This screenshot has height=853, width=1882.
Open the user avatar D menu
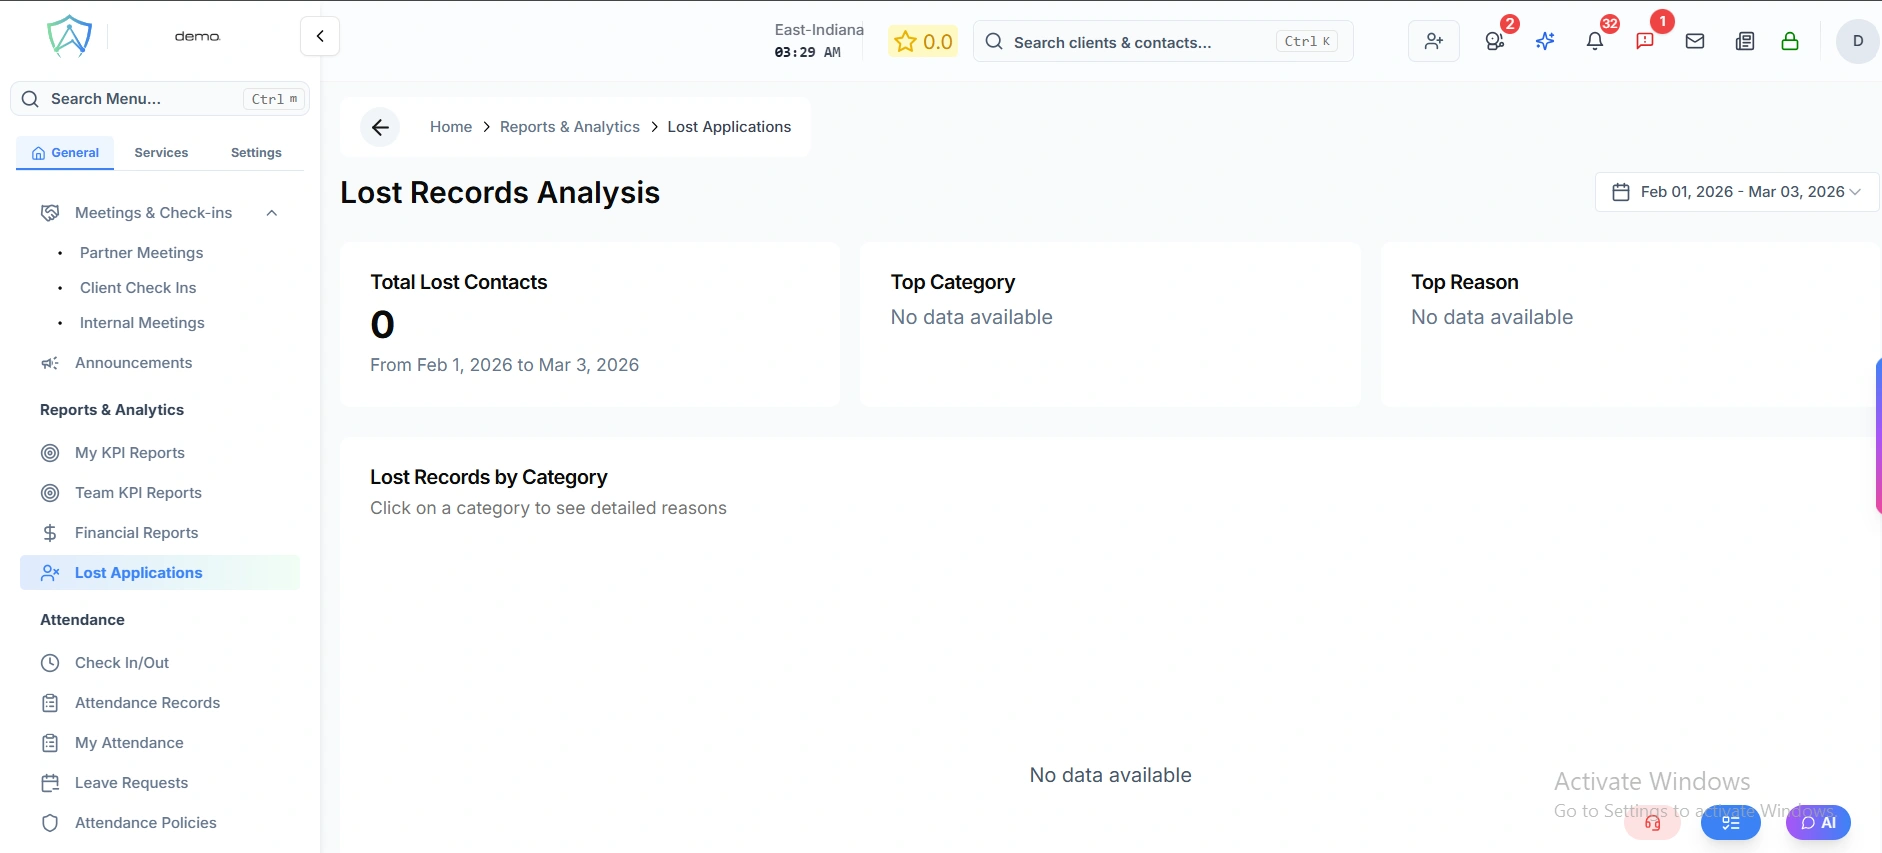pos(1857,41)
